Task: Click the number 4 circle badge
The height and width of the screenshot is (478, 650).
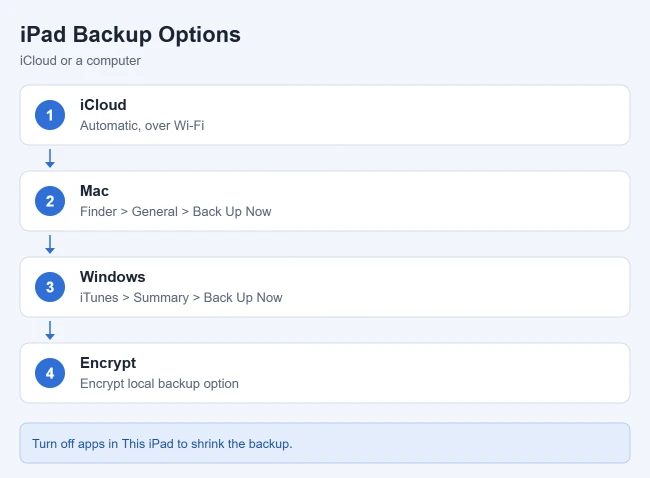Action: 50,373
